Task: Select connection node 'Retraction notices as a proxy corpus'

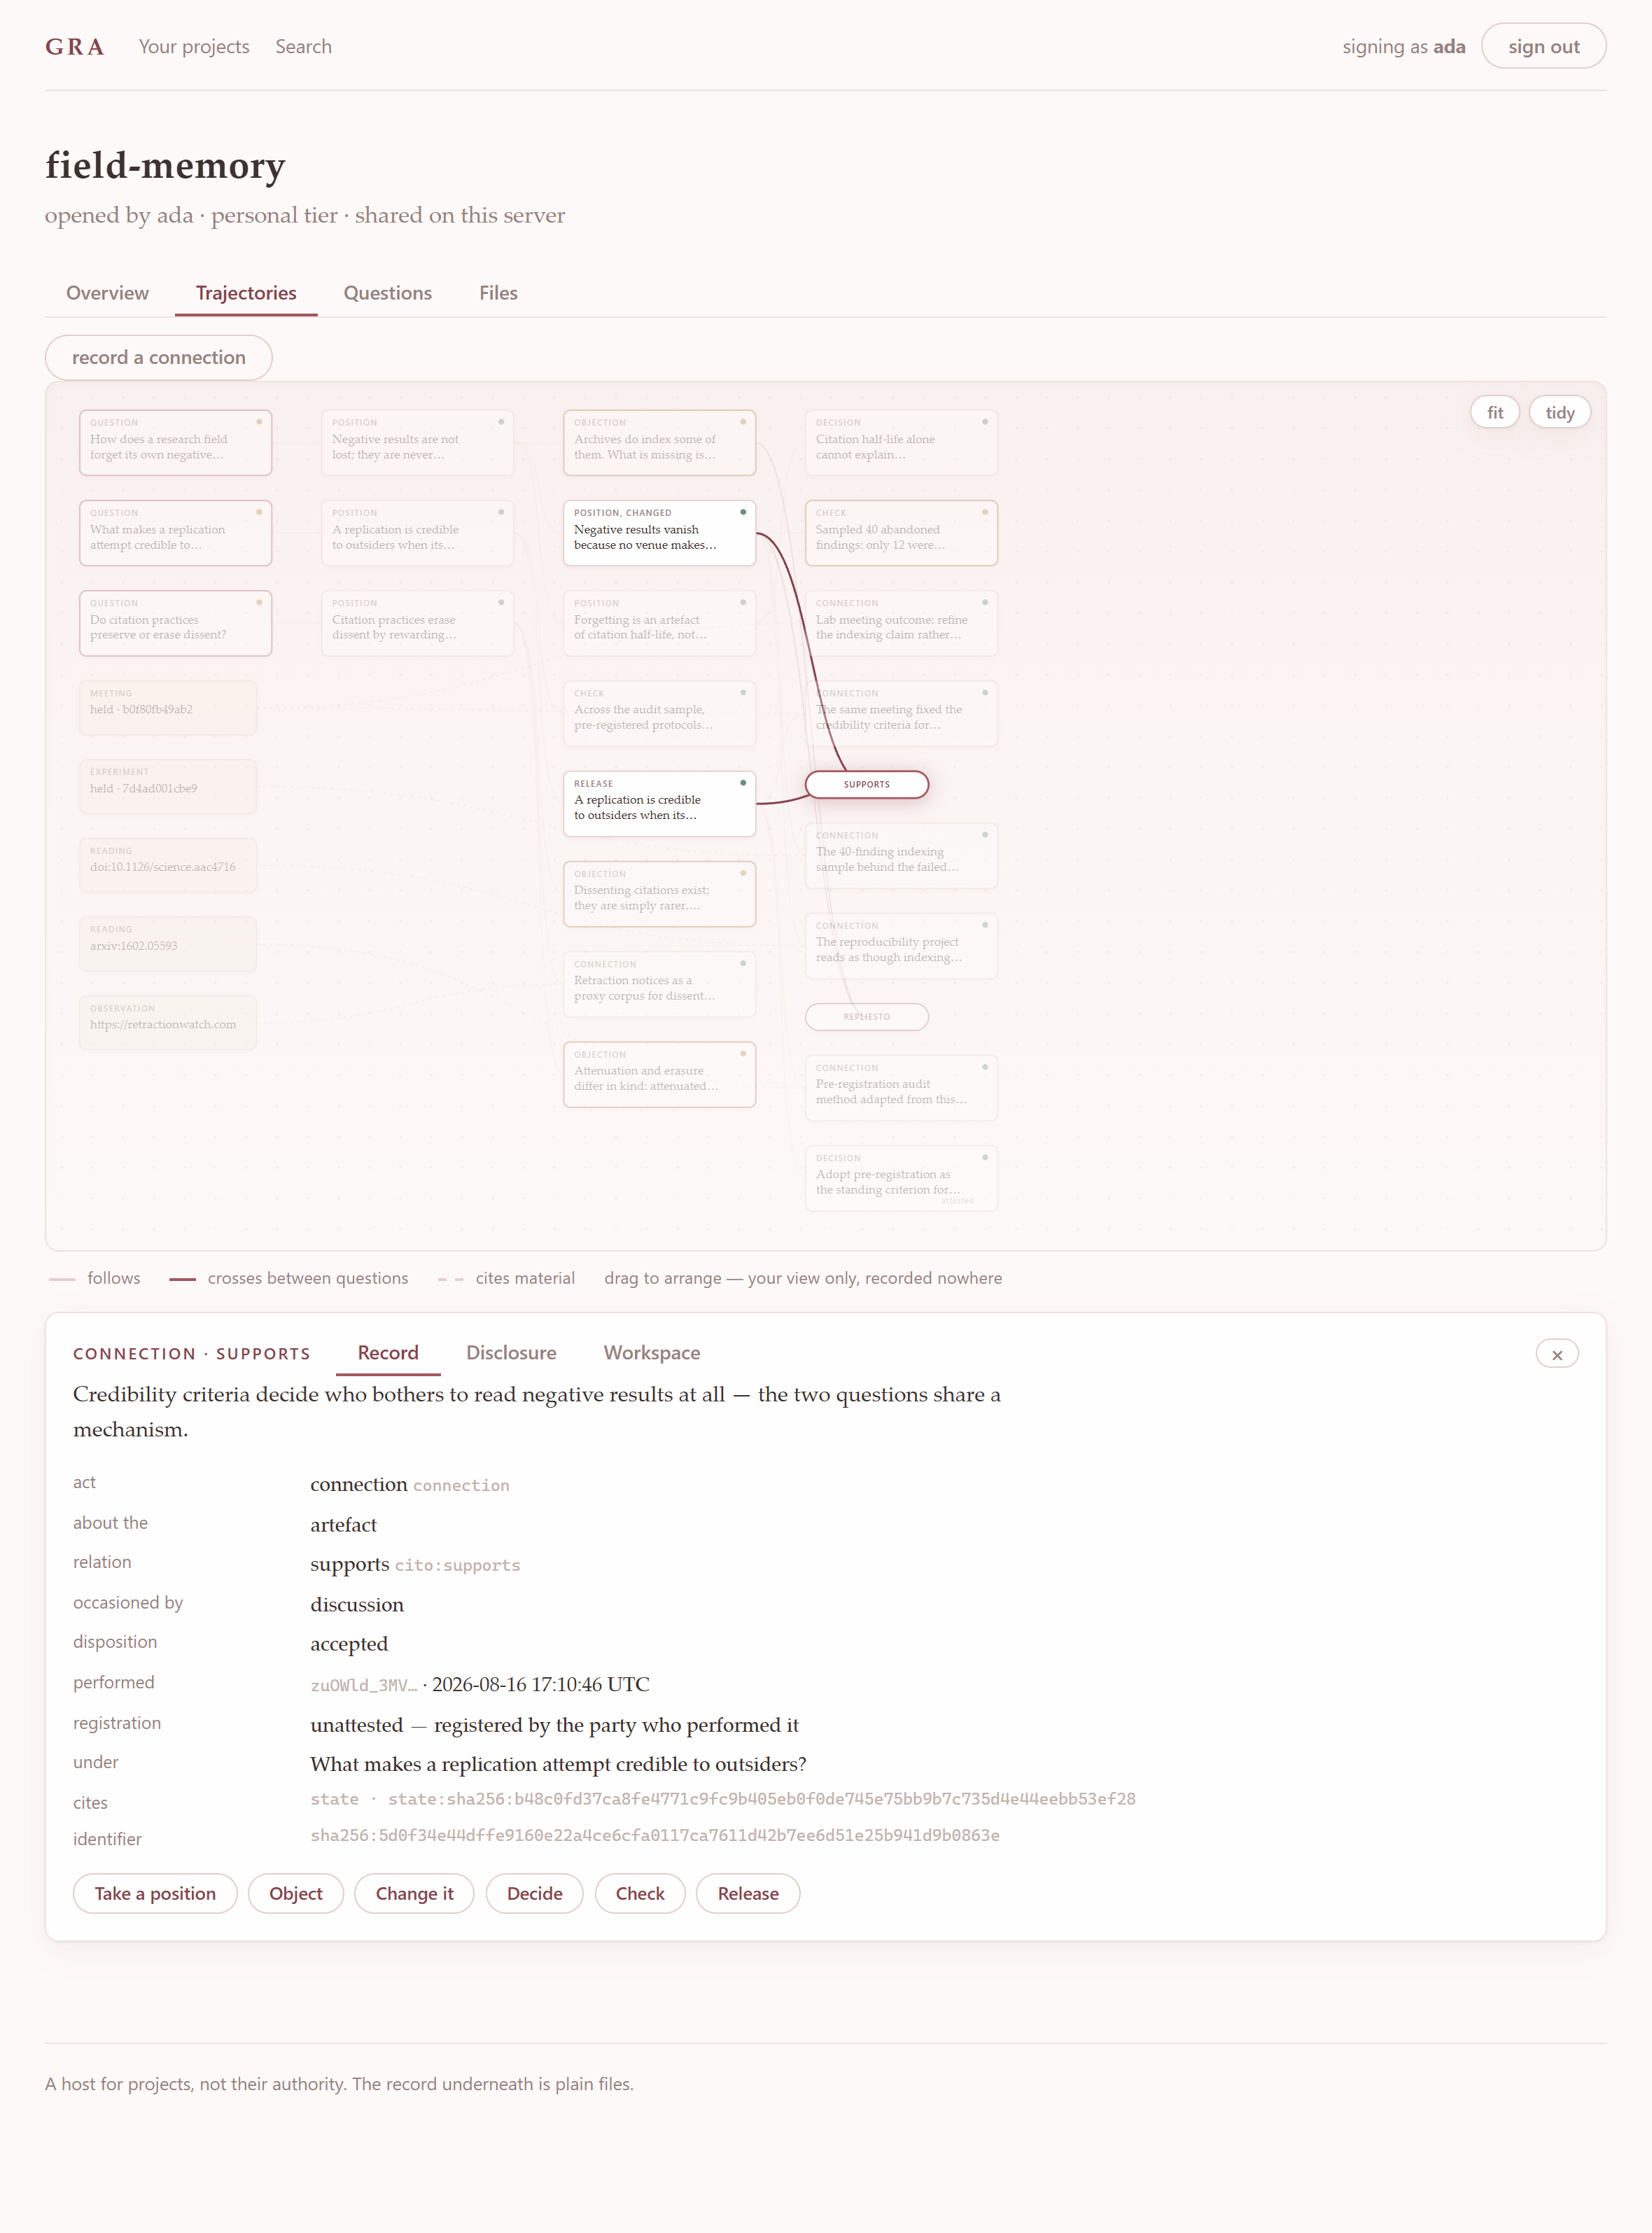Action: coord(659,985)
